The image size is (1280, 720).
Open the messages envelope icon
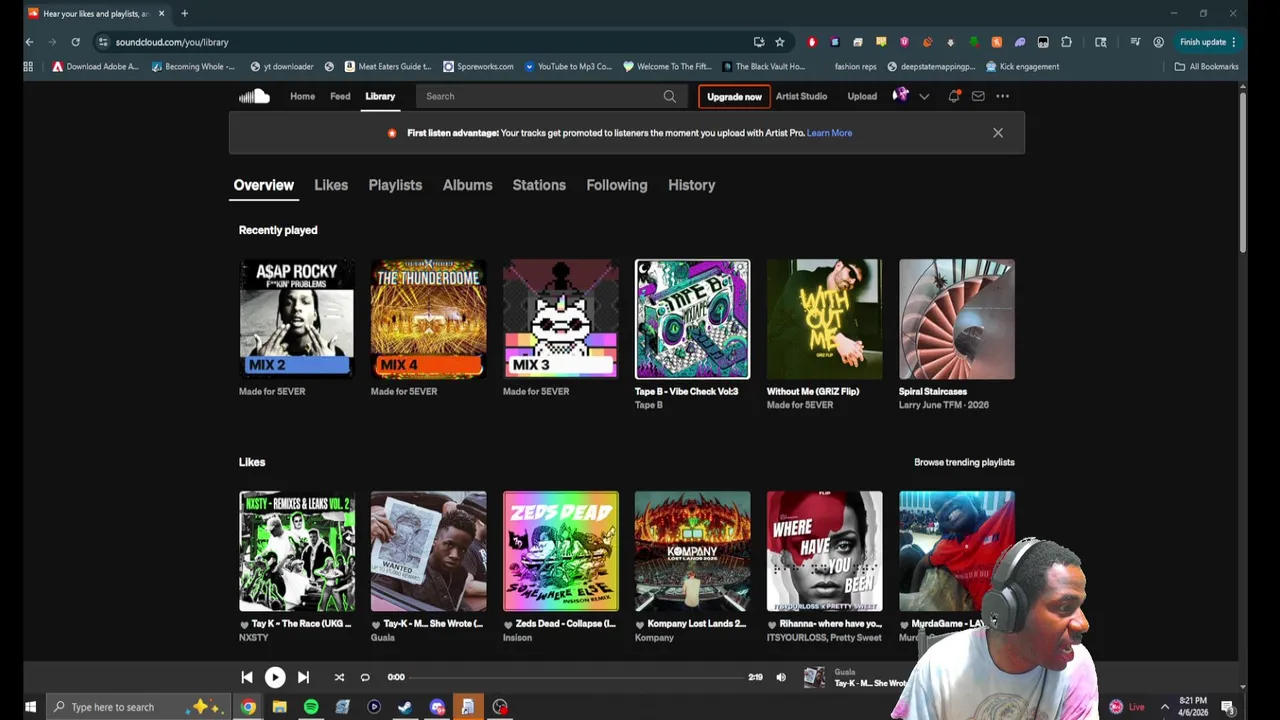point(978,96)
